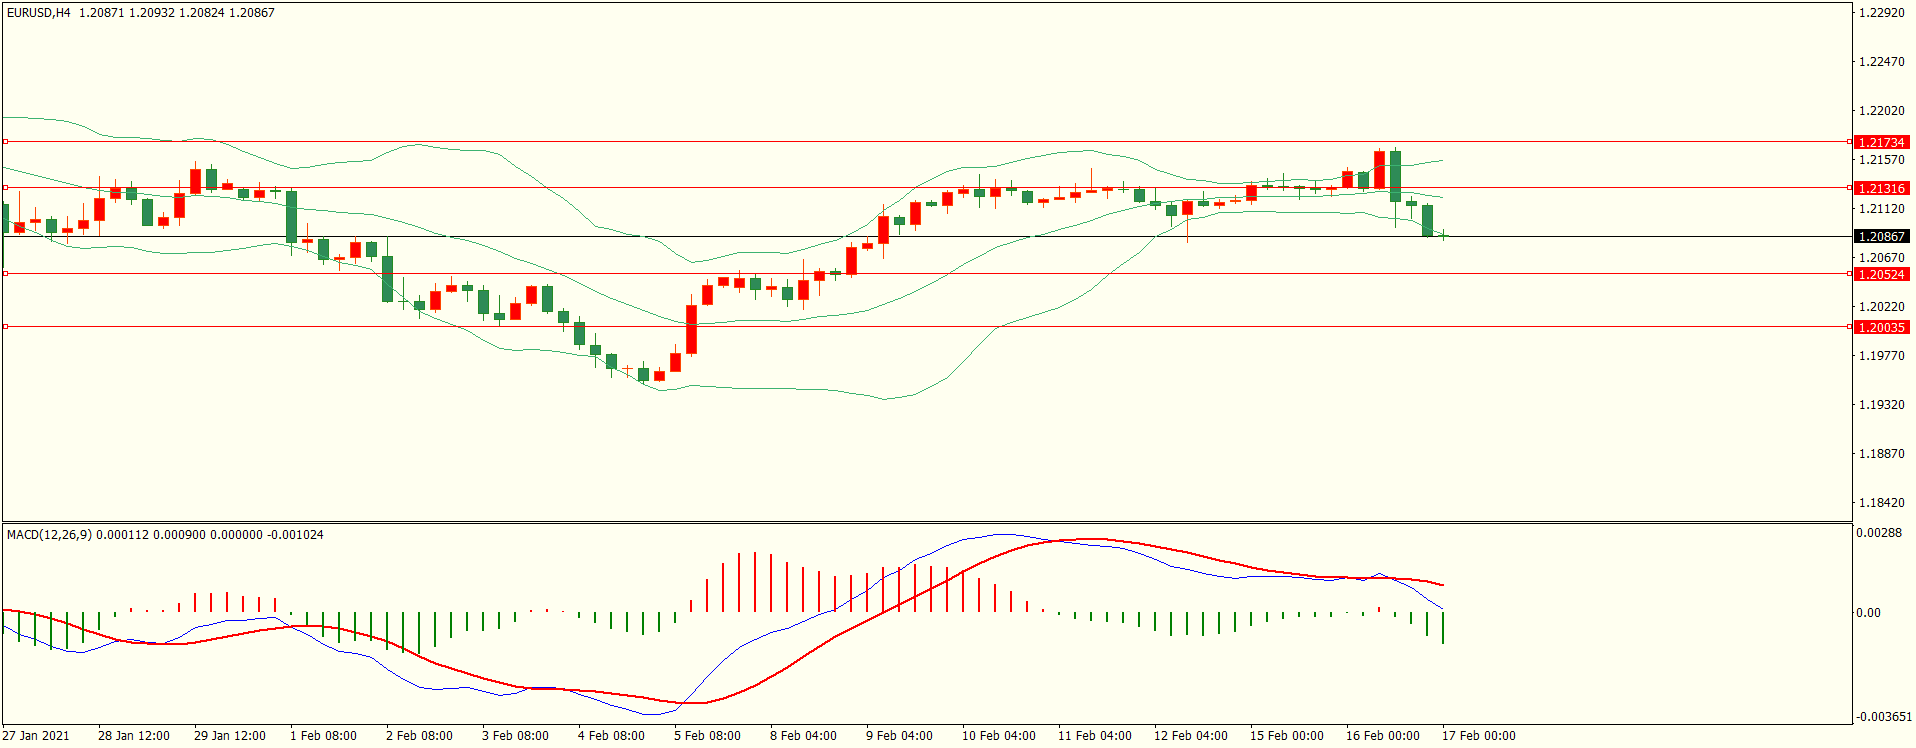The width and height of the screenshot is (1916, 748).
Task: Click the 1.20670 price scale value
Action: pos(1882,258)
